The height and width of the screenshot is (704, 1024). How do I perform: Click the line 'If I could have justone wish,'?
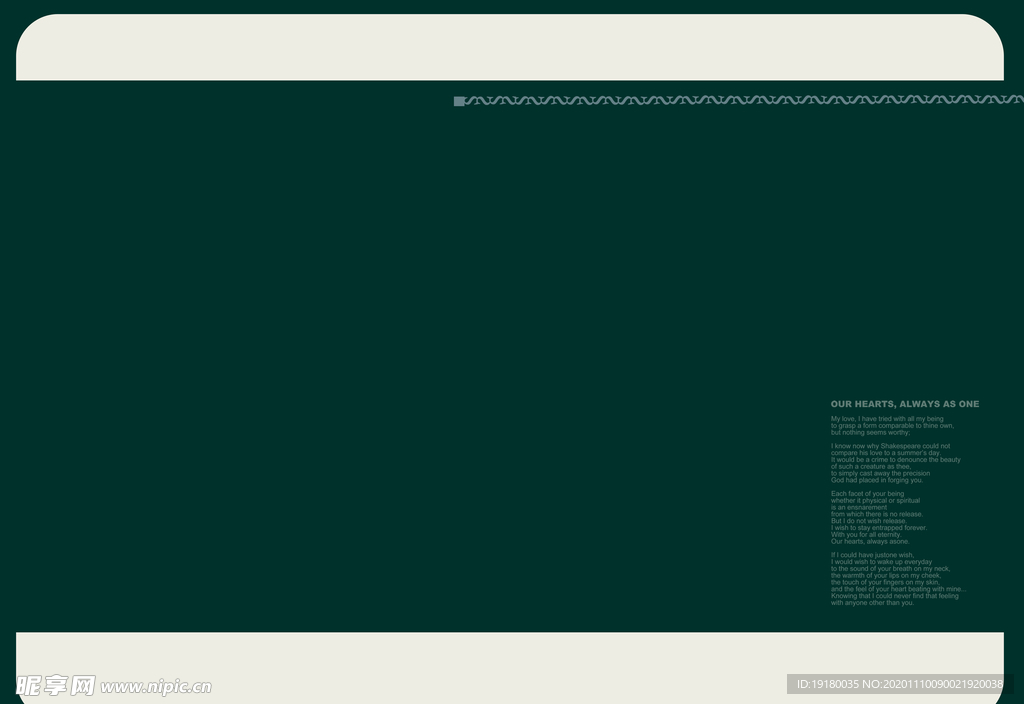(x=872, y=555)
